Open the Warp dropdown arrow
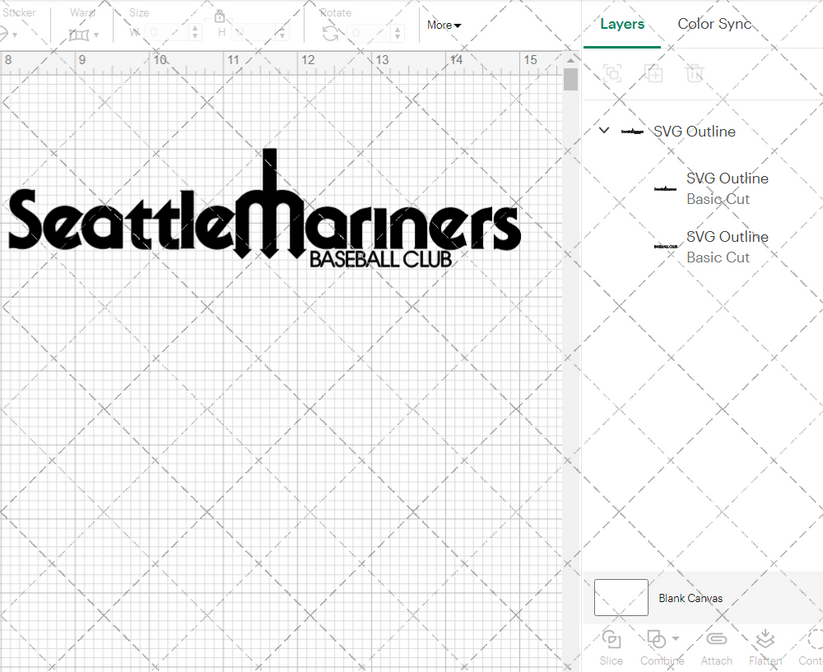 pyautogui.click(x=98, y=34)
